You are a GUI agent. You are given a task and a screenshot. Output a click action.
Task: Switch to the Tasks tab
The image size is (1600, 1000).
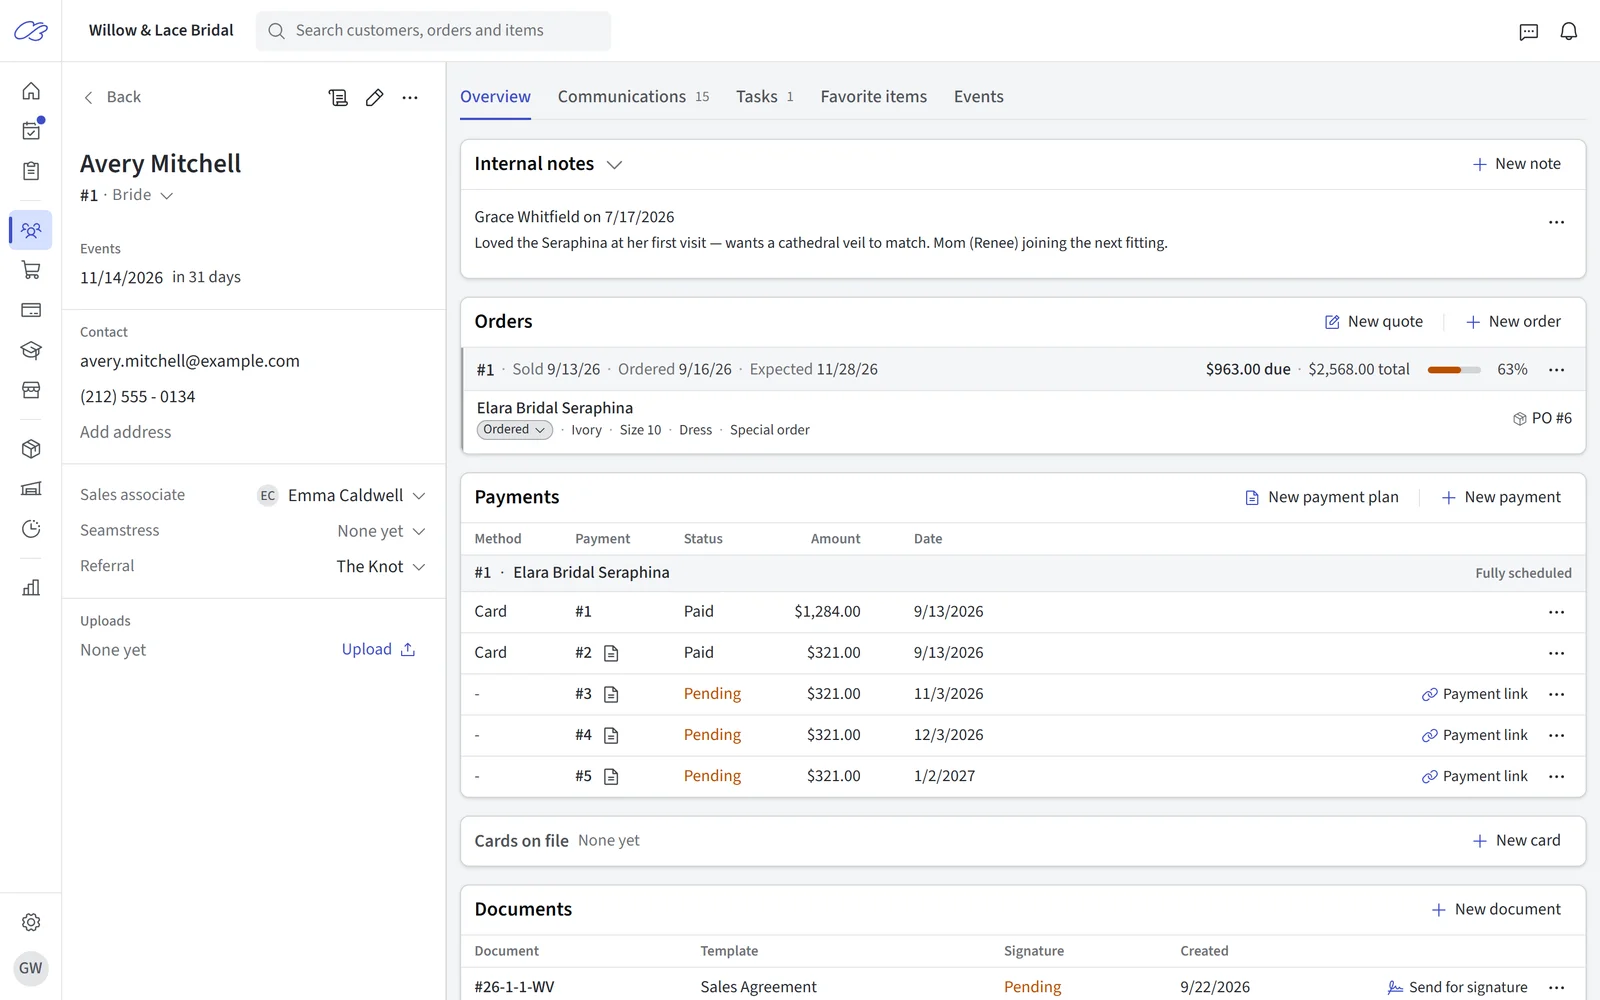(765, 97)
